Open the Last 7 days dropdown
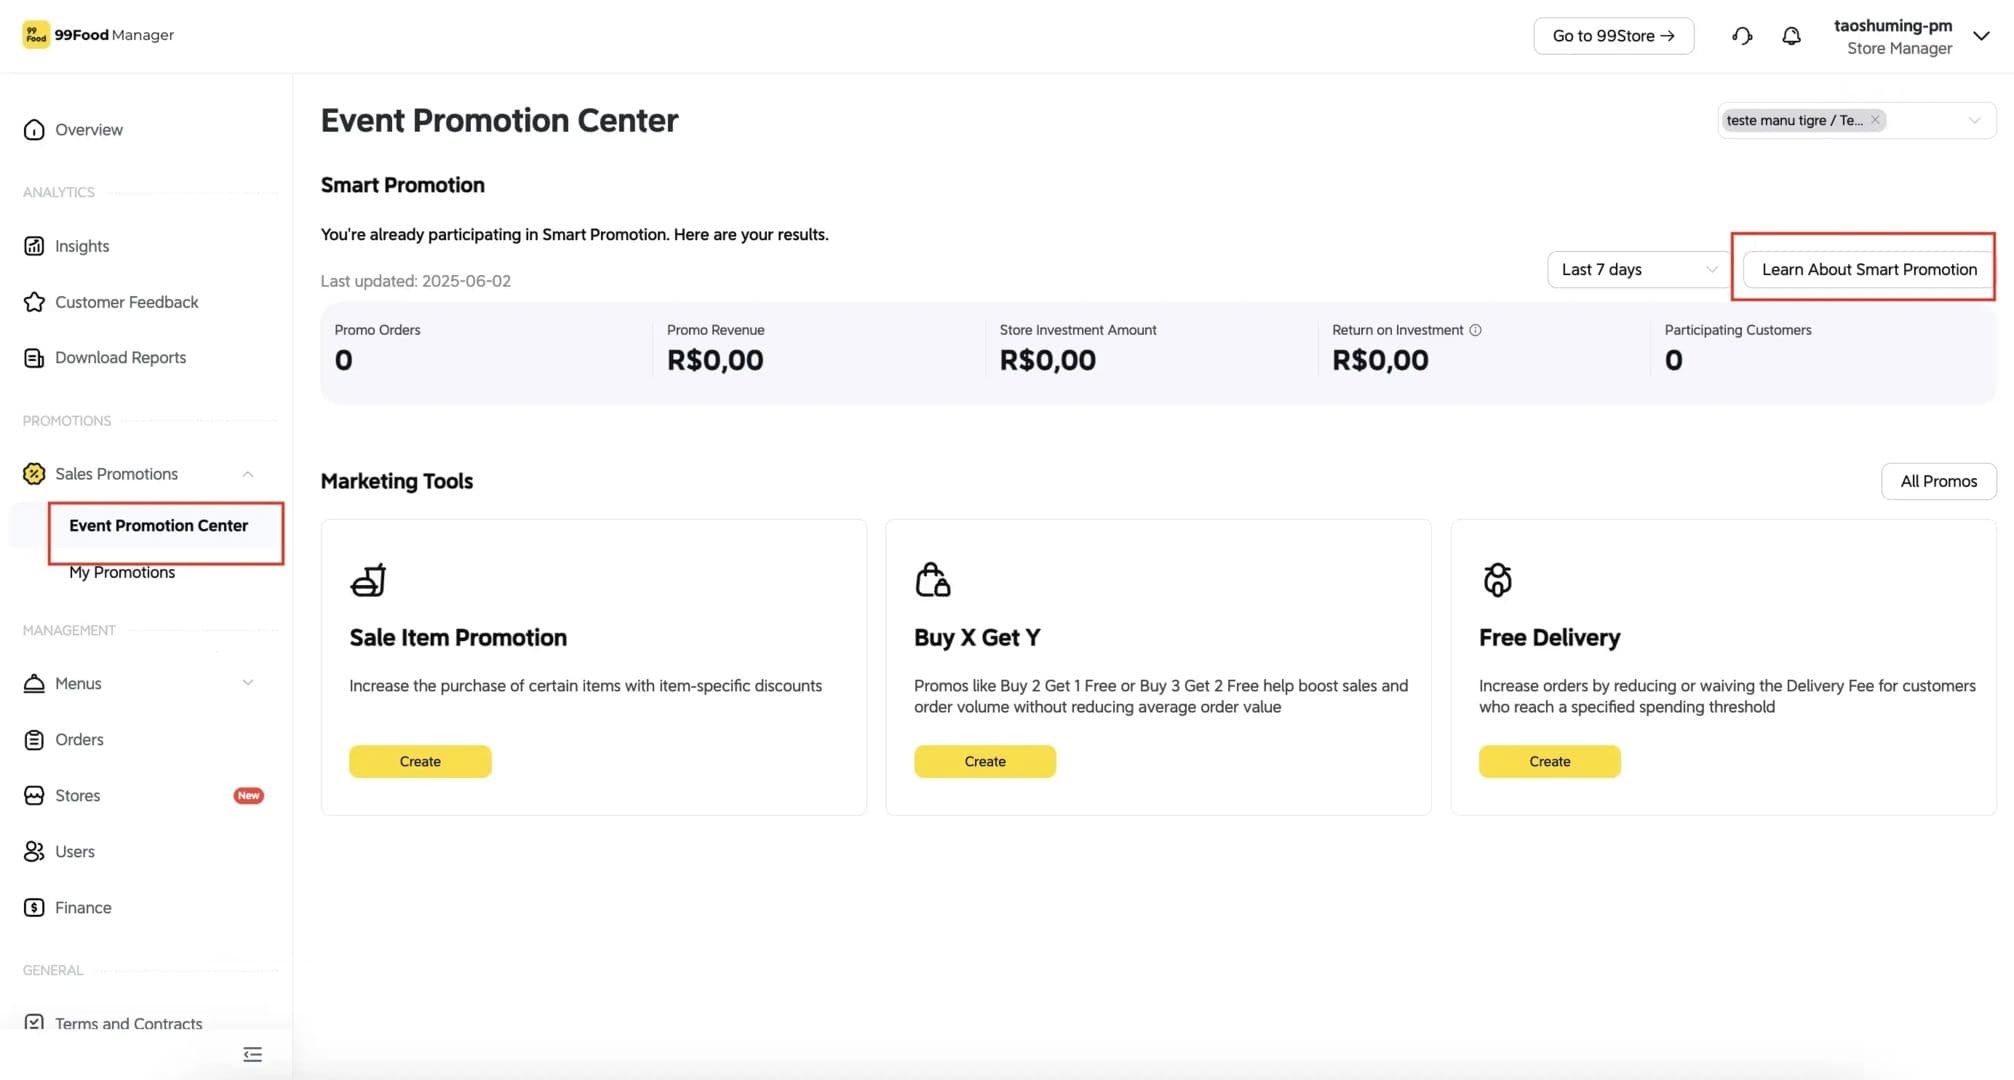The image size is (2014, 1080). click(1638, 270)
